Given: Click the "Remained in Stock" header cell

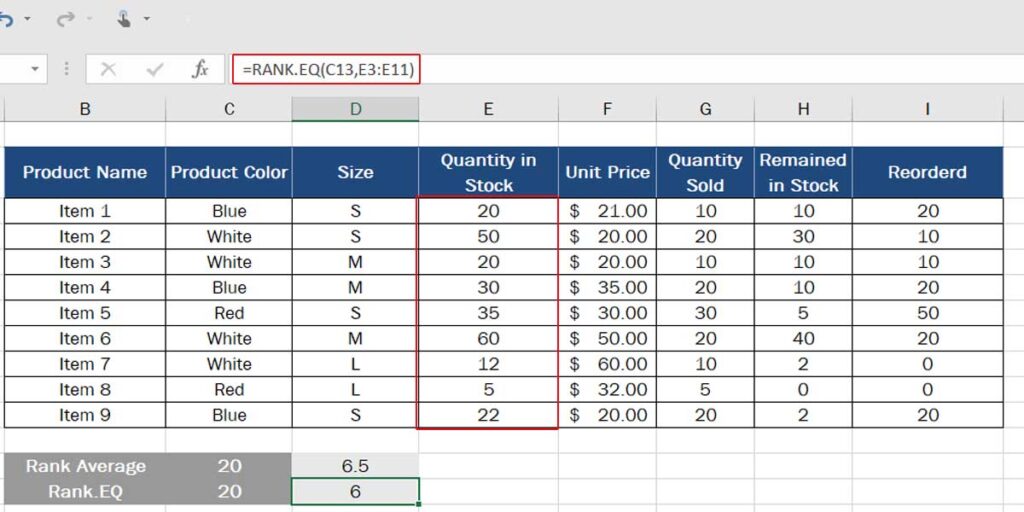Looking at the screenshot, I should (803, 172).
